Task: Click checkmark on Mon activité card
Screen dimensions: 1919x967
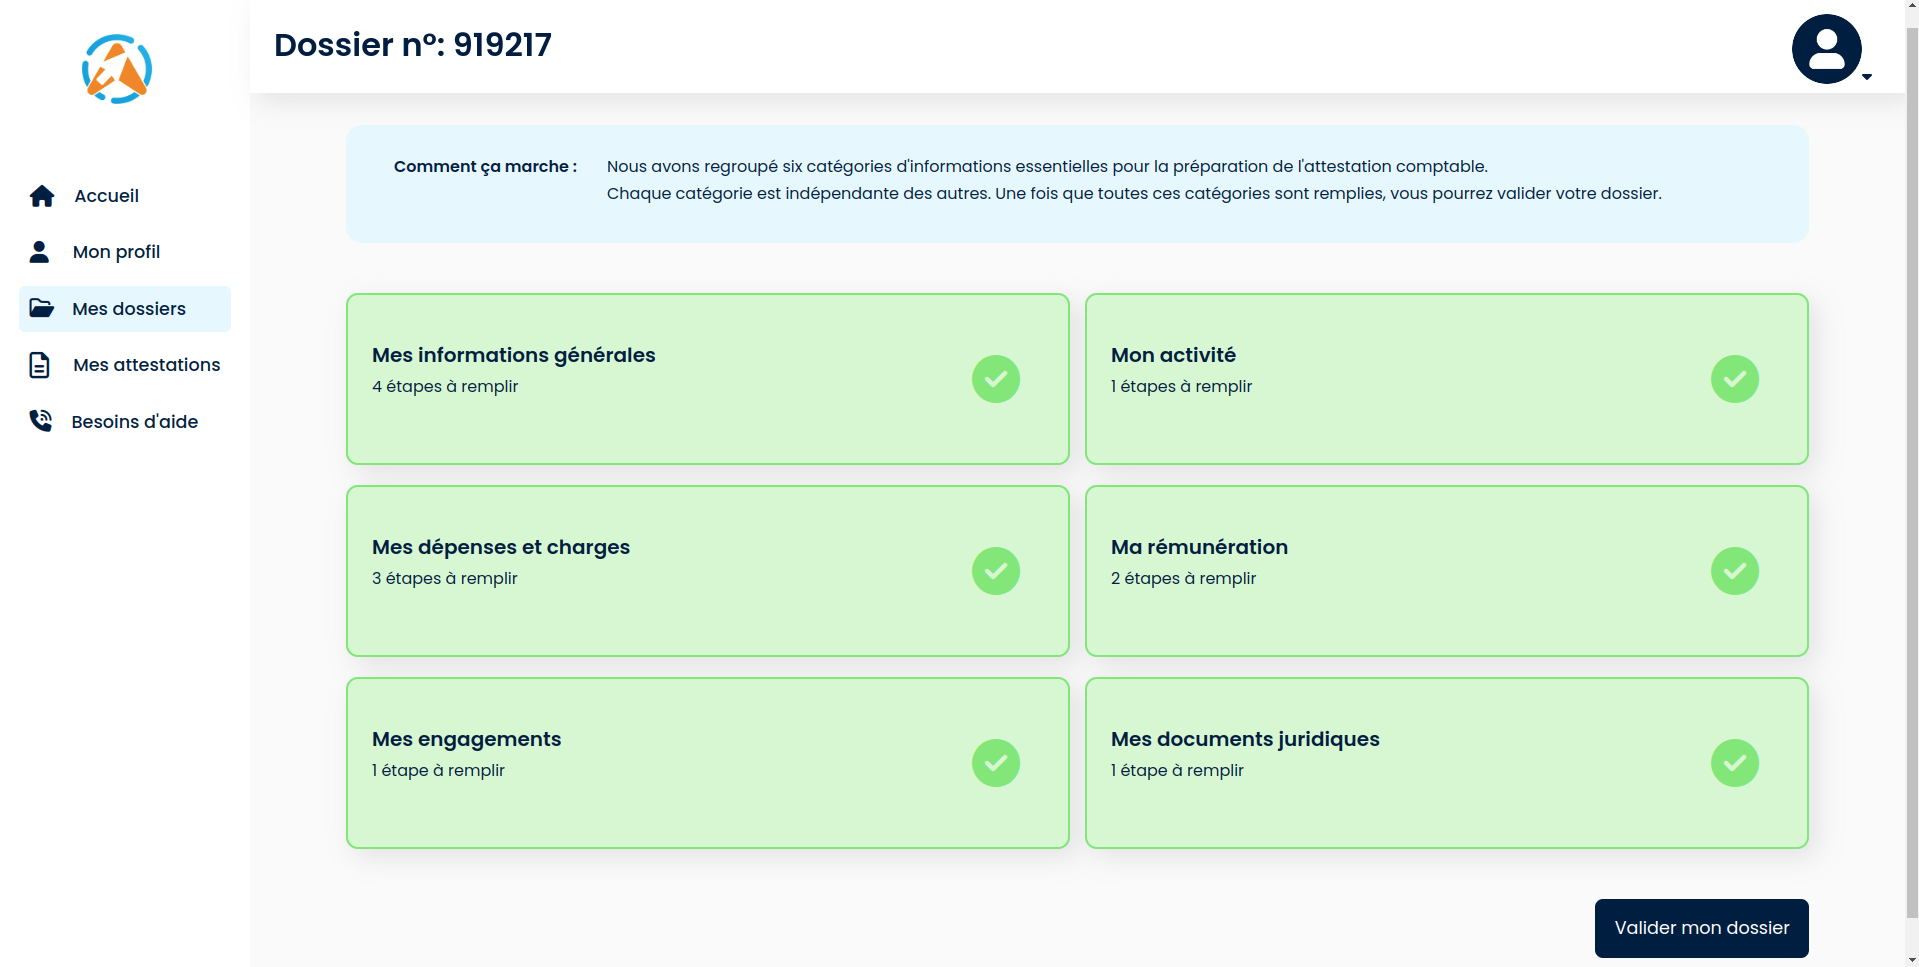Action: pos(1734,379)
